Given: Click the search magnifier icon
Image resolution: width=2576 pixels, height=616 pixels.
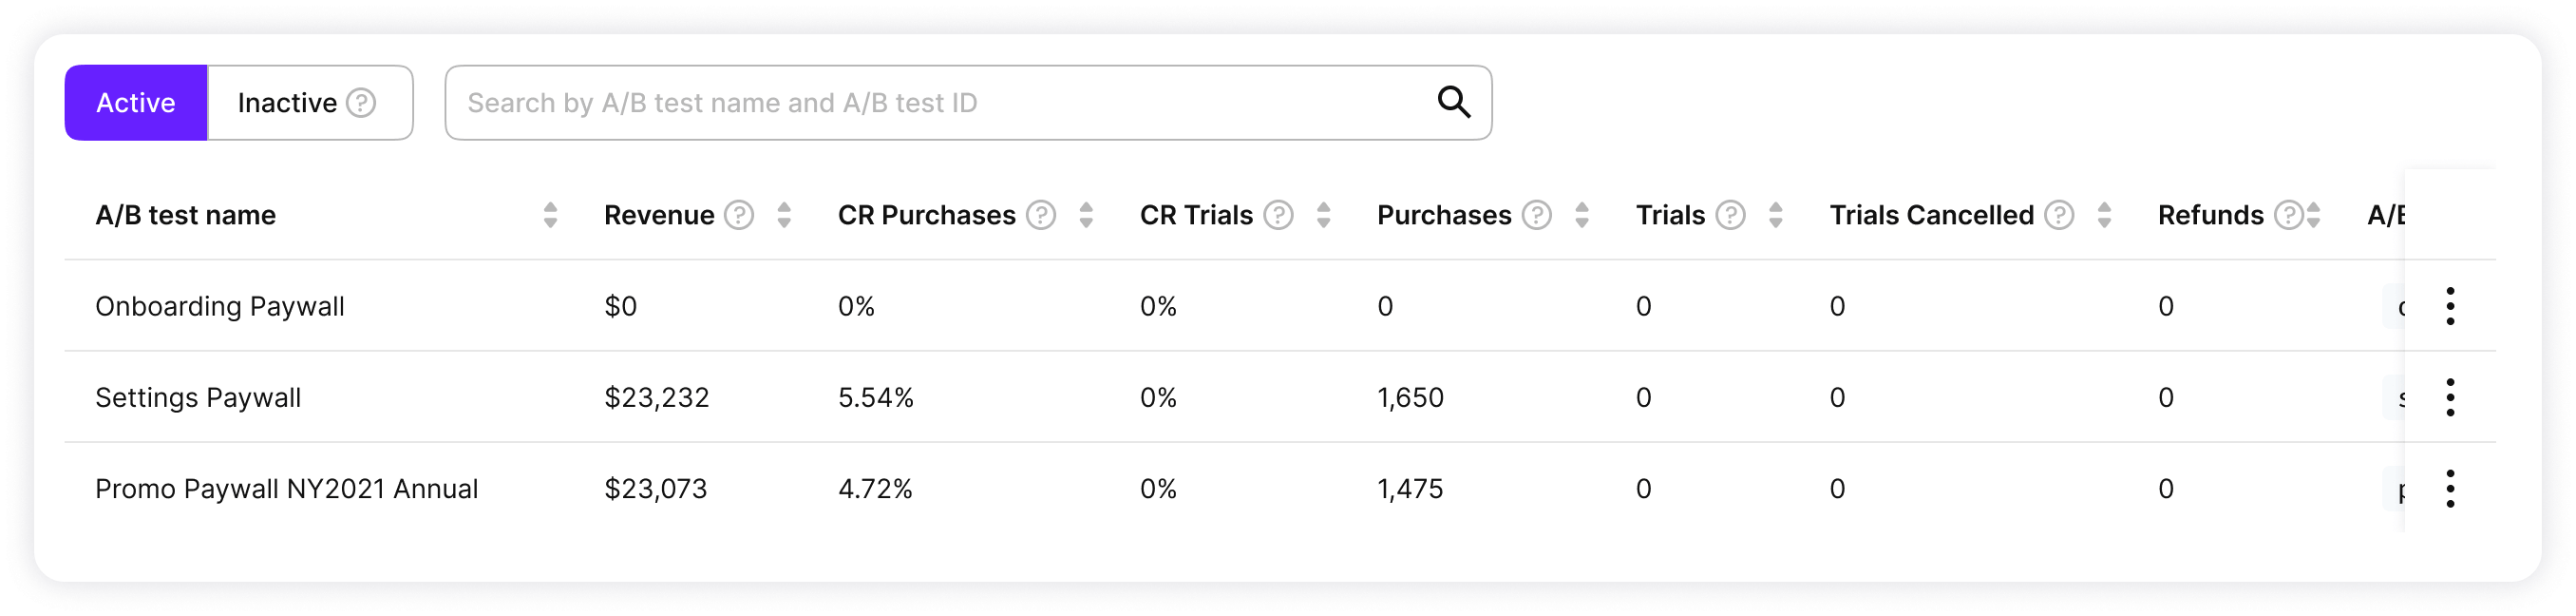Looking at the screenshot, I should (1453, 102).
